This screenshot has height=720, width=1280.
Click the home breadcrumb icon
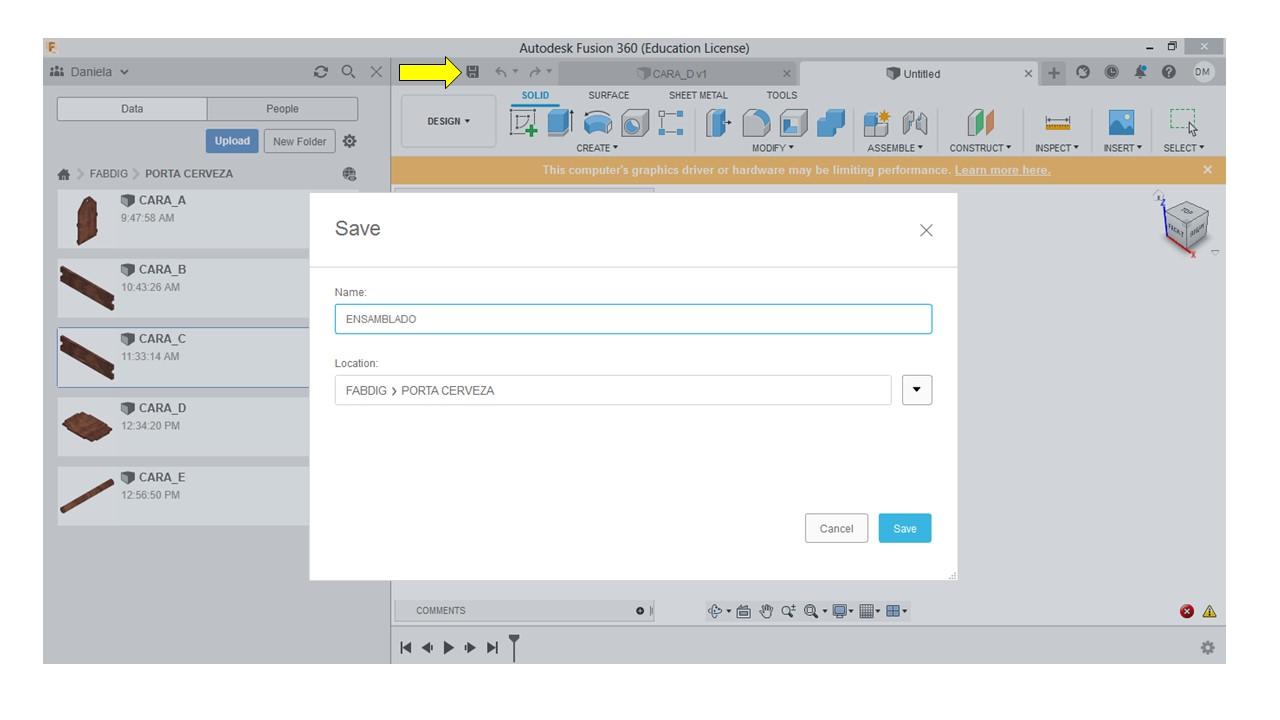(66, 173)
